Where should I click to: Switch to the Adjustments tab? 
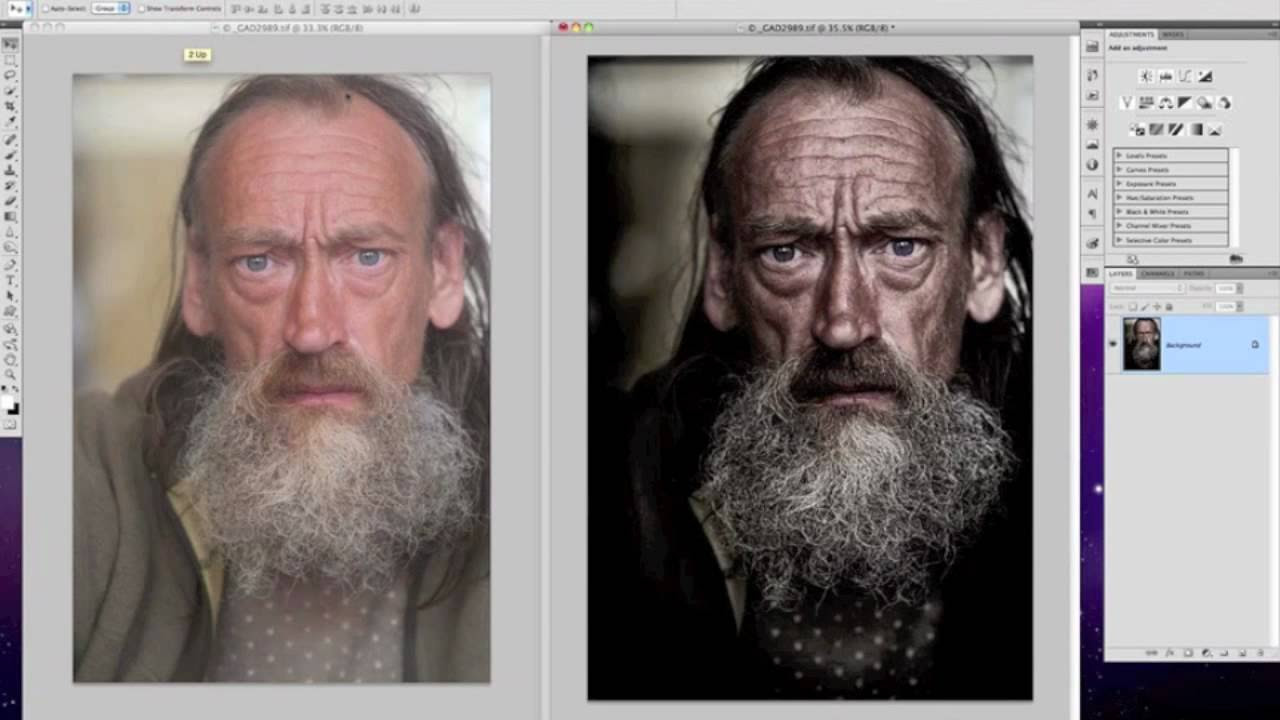(1131, 35)
